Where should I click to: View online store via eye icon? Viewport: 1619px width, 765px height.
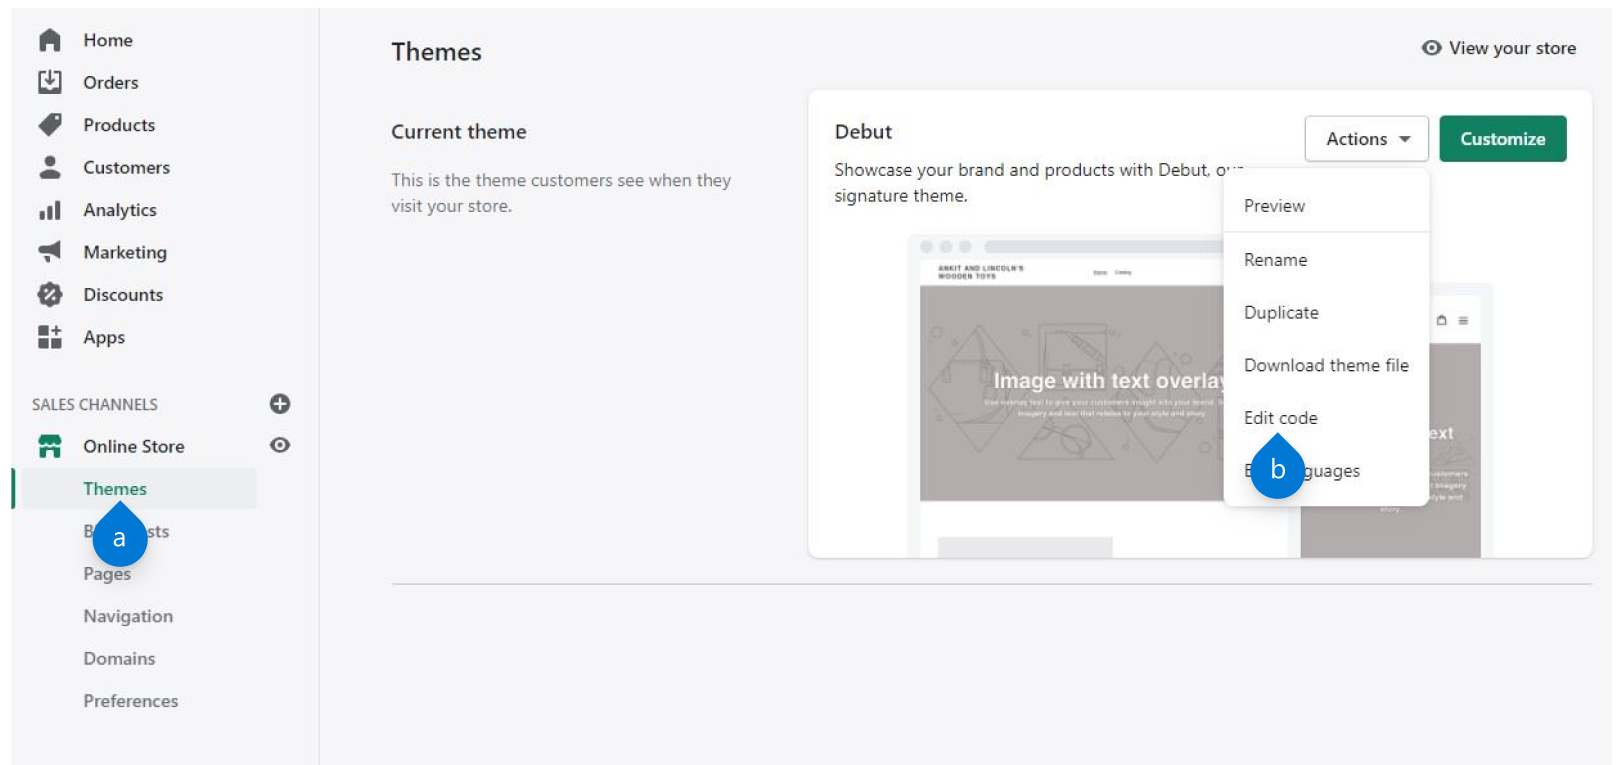coord(280,445)
